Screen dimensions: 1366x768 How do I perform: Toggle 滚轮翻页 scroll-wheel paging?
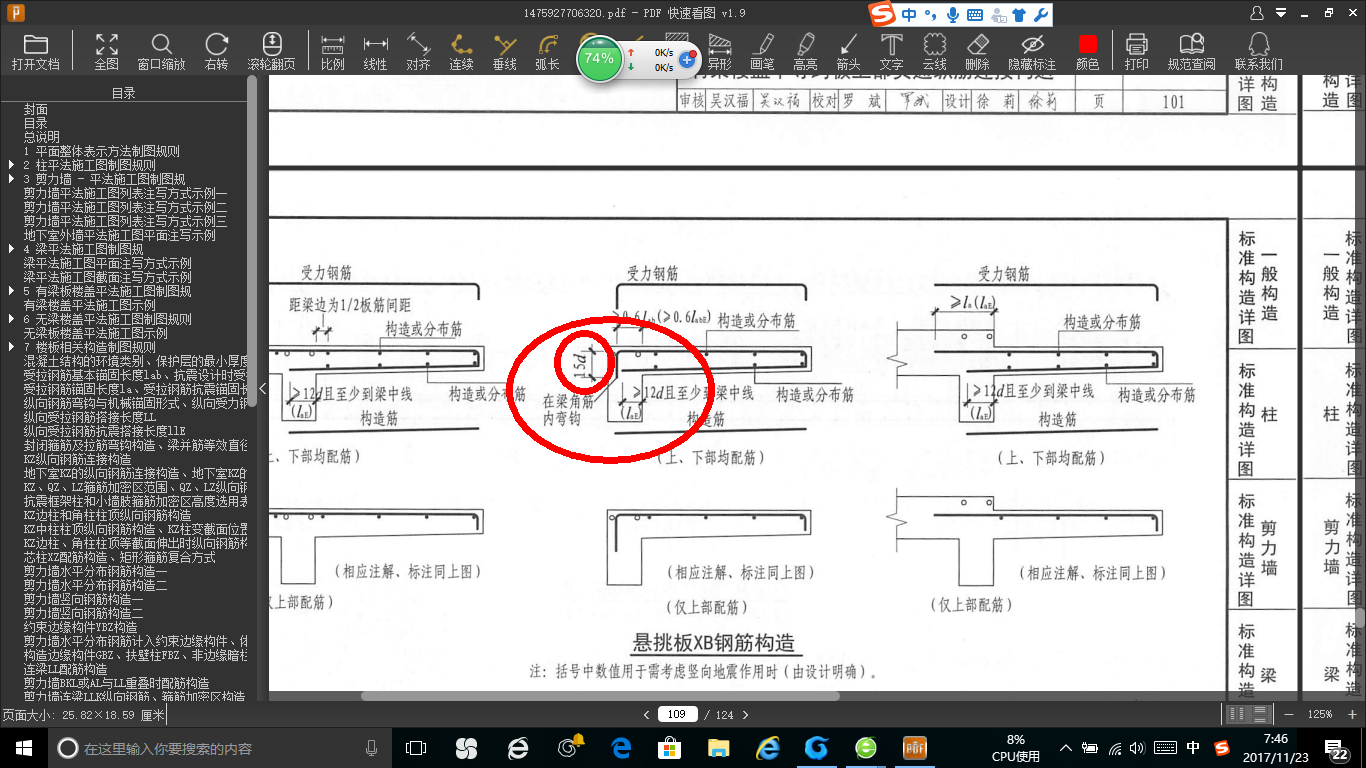point(272,52)
